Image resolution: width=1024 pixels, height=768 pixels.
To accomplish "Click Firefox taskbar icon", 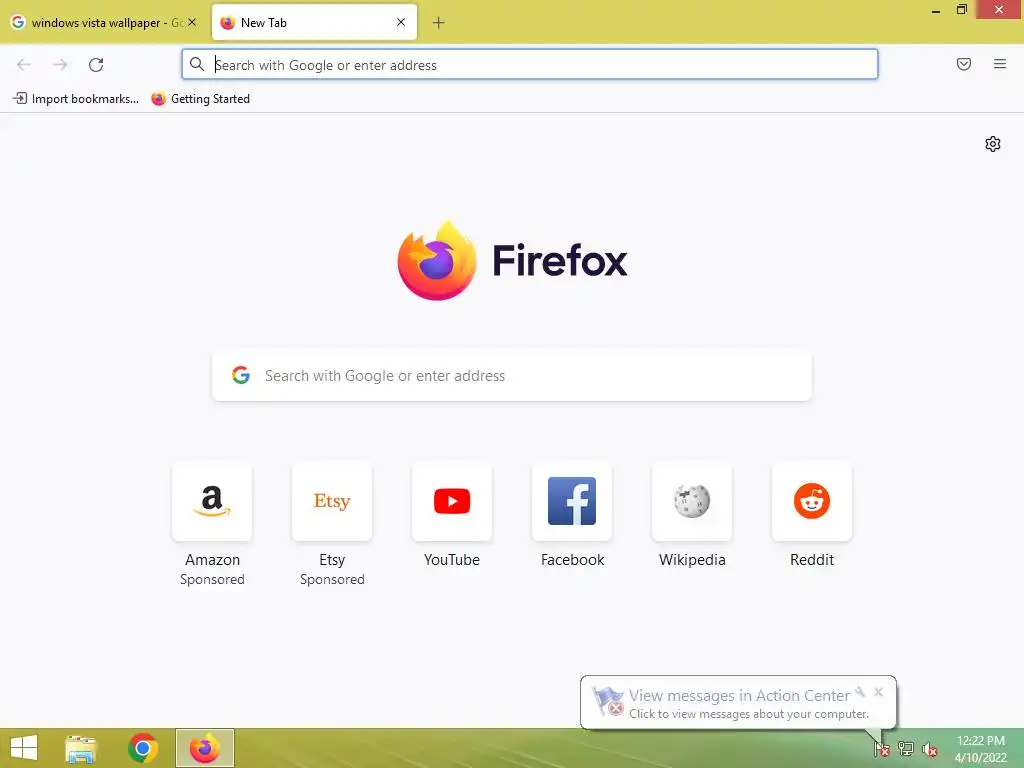I will [x=204, y=748].
